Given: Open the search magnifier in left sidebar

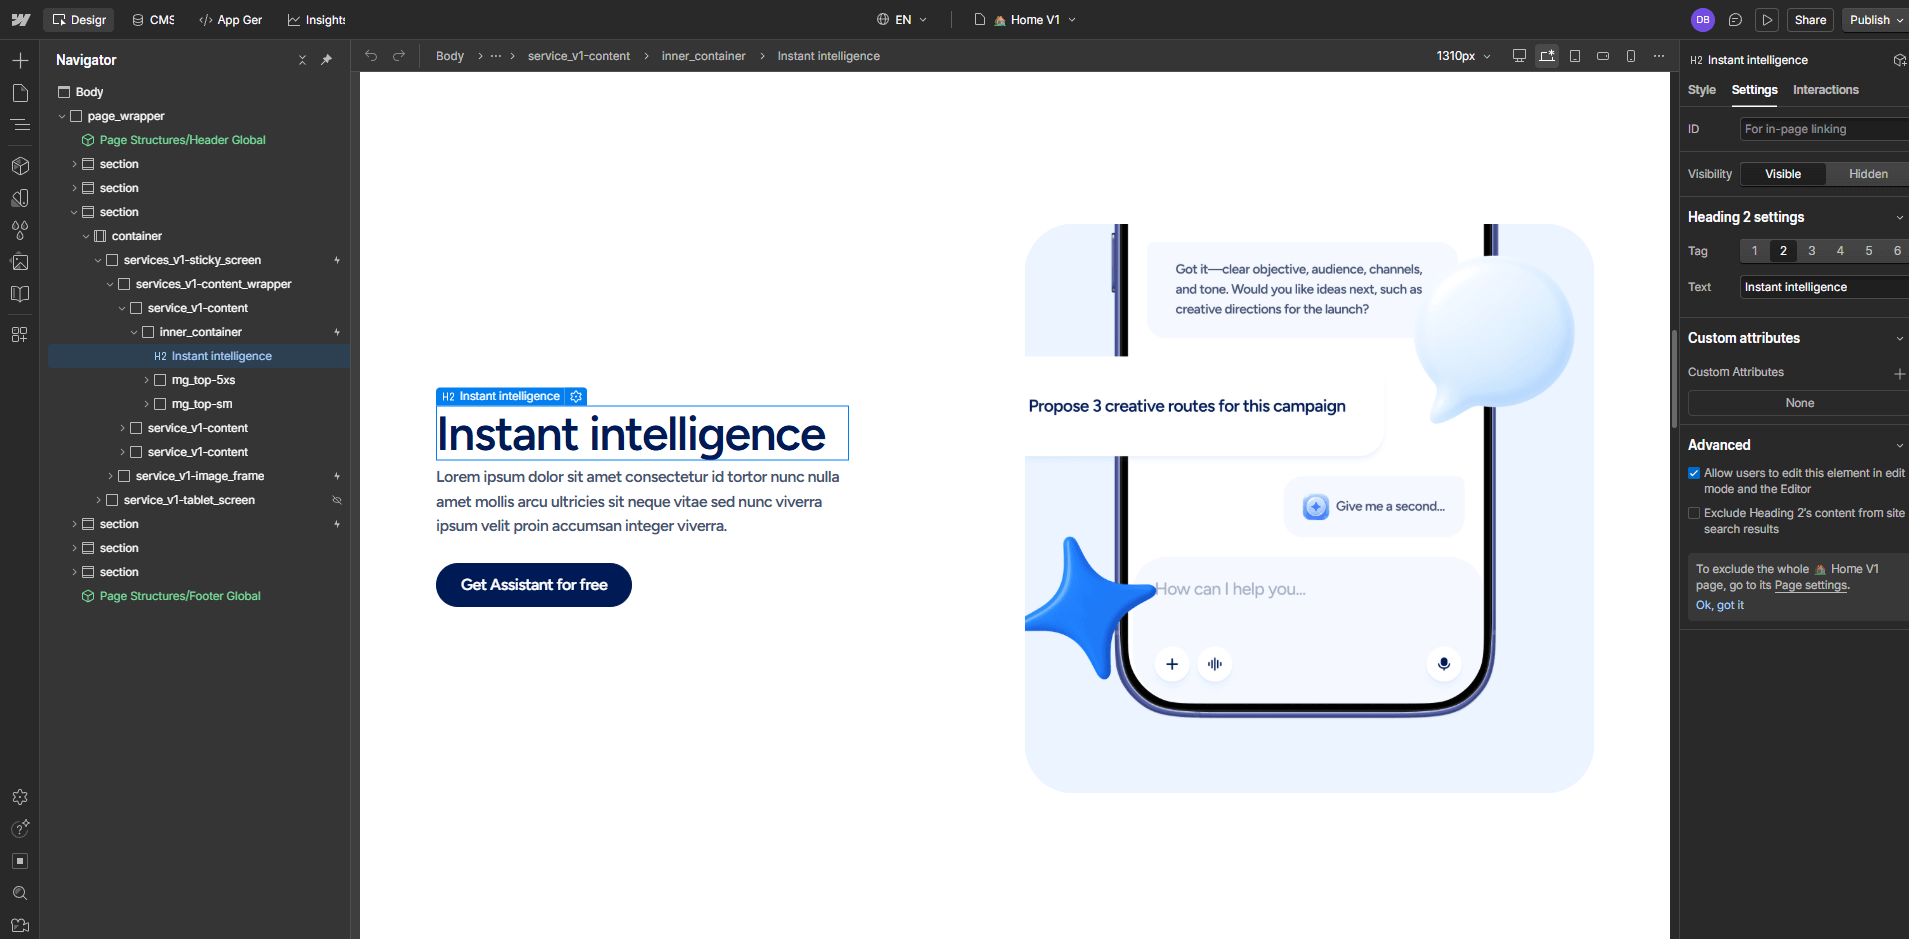Looking at the screenshot, I should [20, 893].
